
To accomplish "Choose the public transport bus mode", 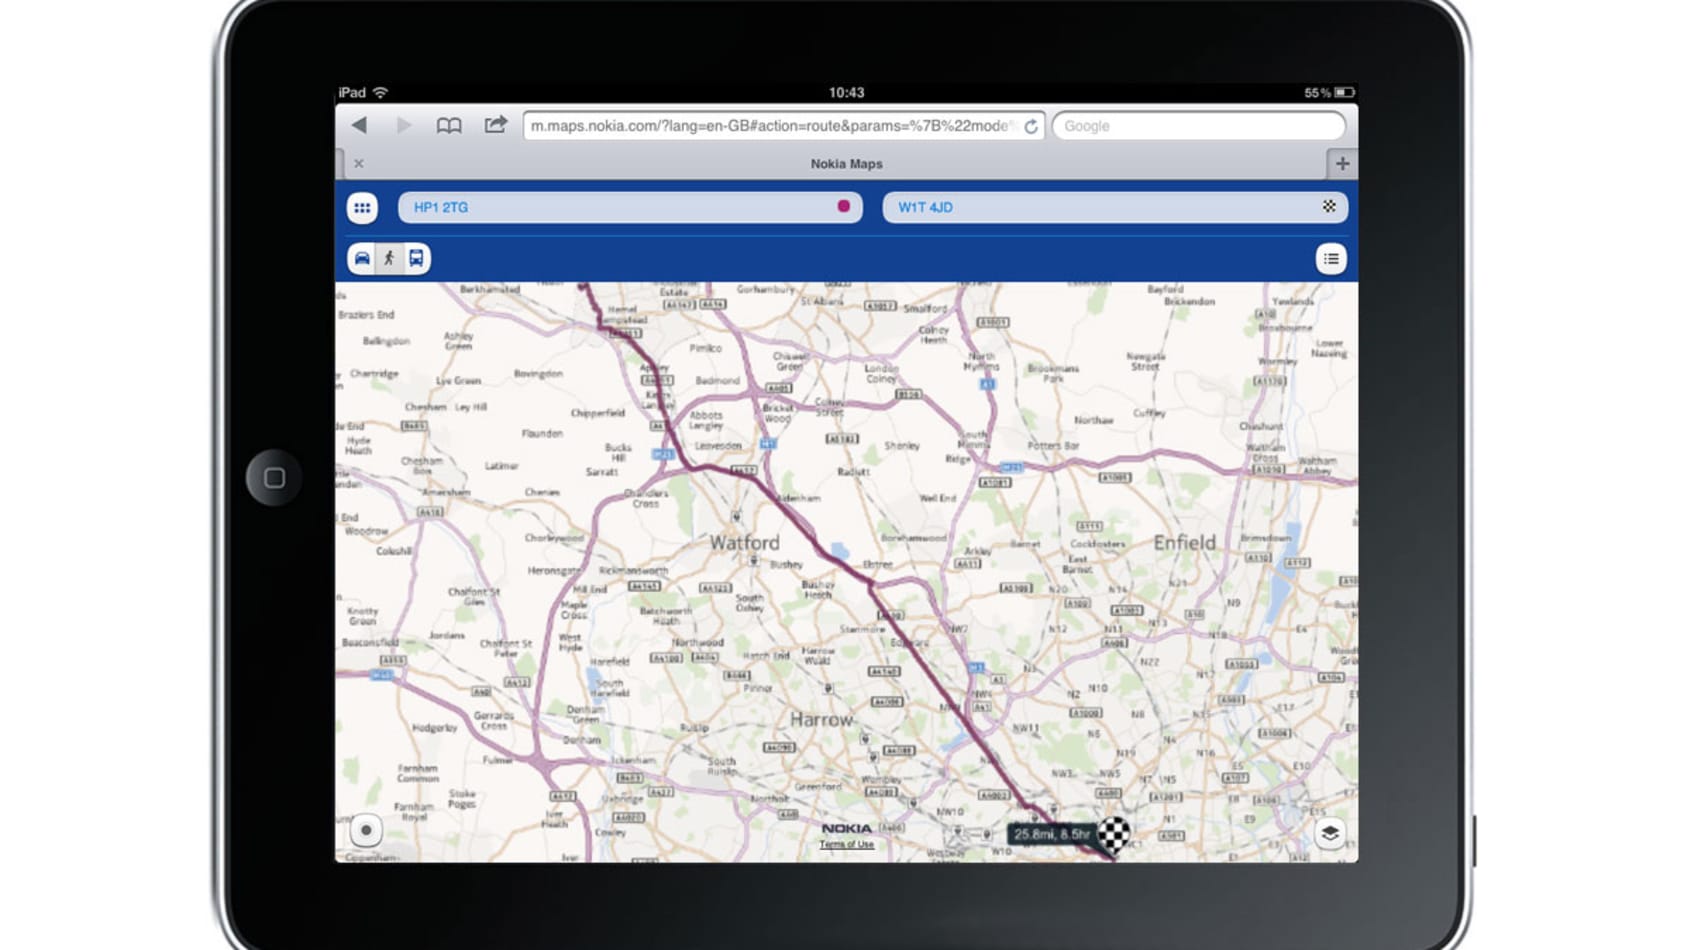I will 416,258.
